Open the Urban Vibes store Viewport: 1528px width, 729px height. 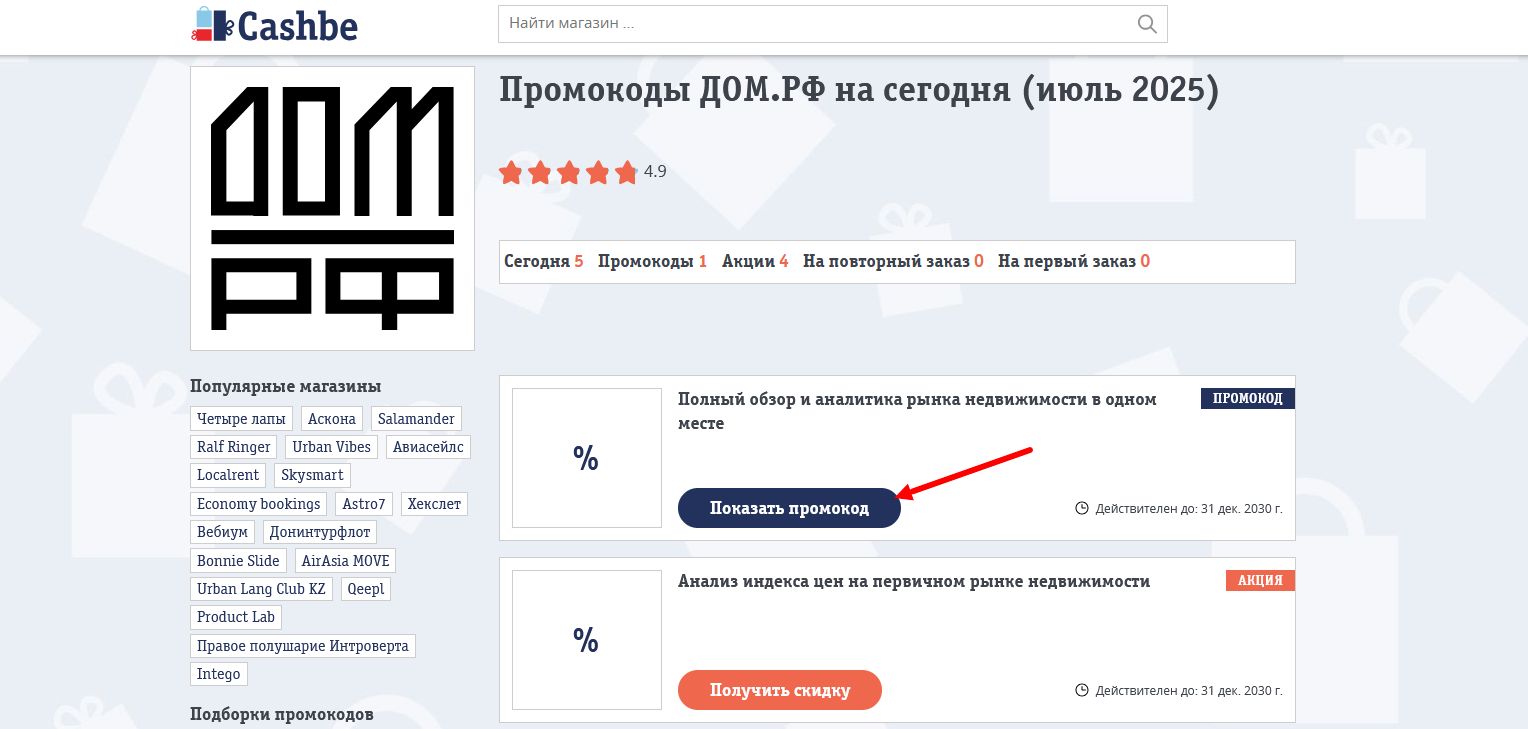[x=332, y=447]
